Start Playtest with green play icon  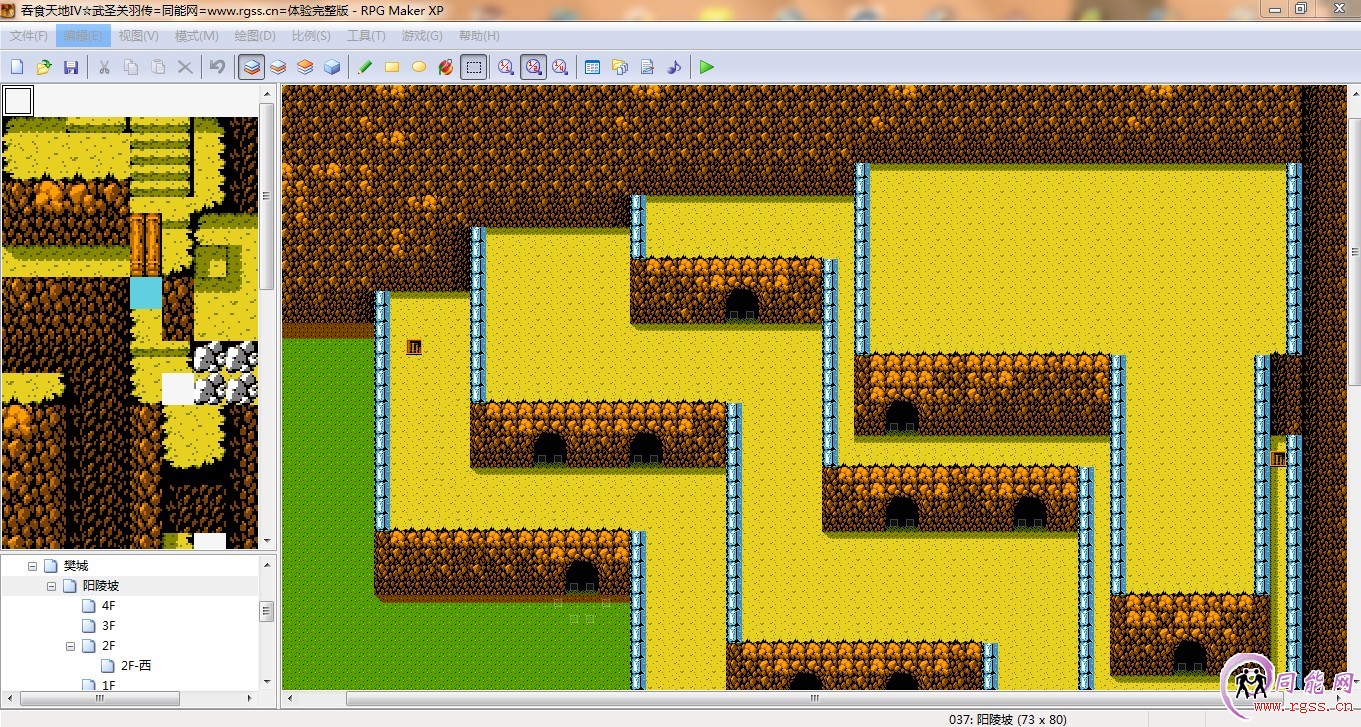coord(707,67)
